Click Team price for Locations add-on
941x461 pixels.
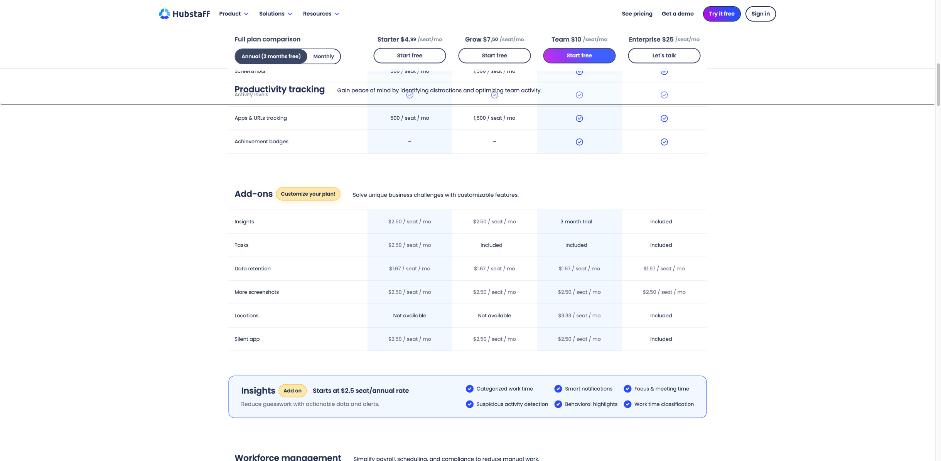point(579,315)
